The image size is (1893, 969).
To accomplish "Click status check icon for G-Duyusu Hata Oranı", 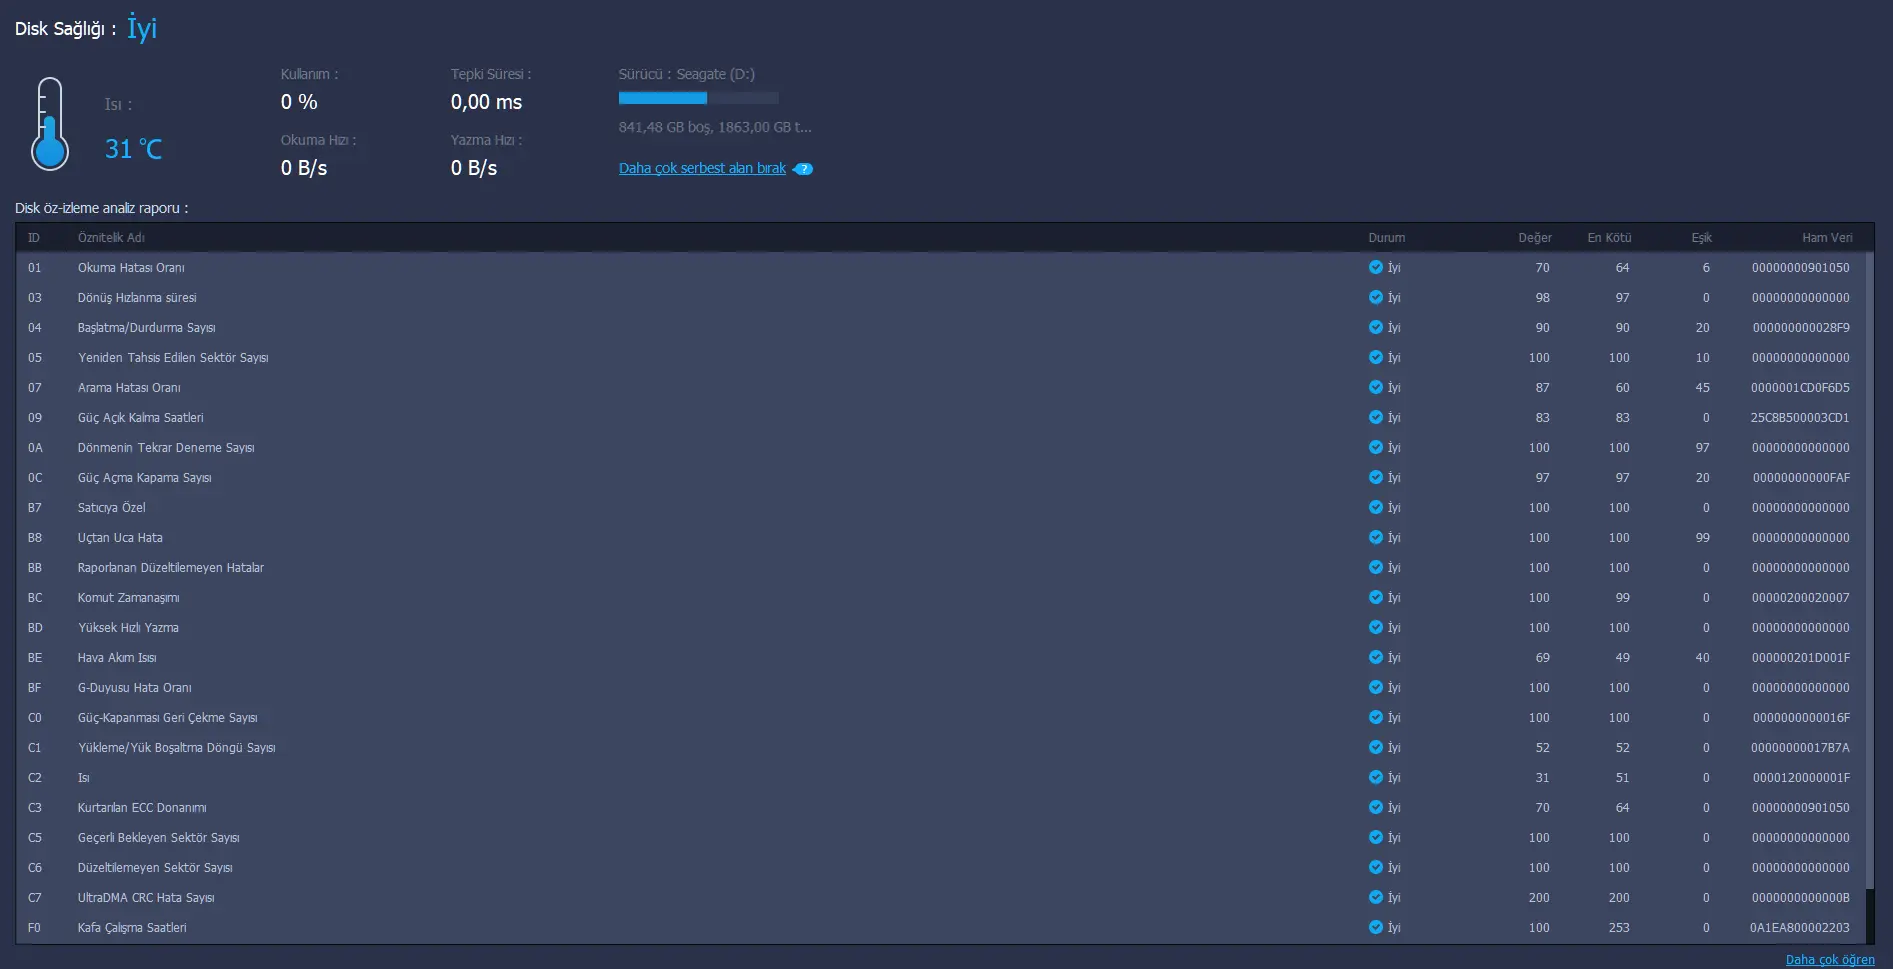I will pyautogui.click(x=1376, y=687).
